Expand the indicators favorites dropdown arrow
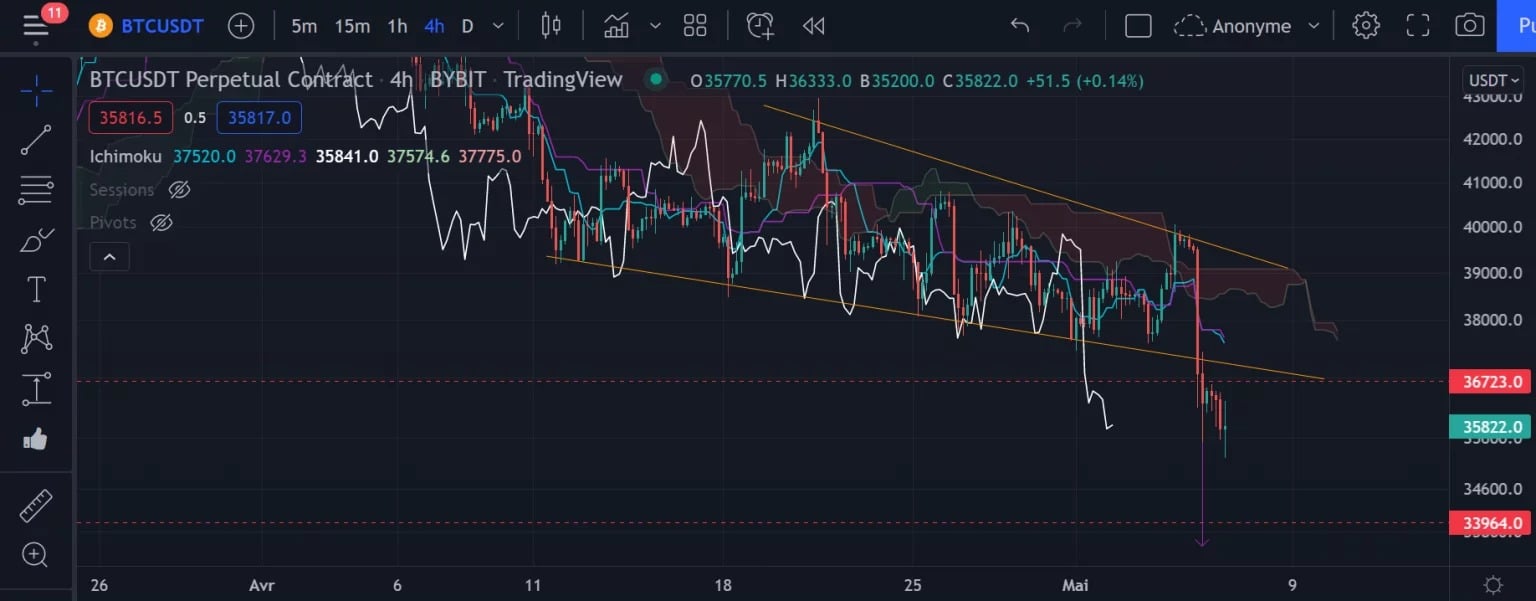 point(655,26)
